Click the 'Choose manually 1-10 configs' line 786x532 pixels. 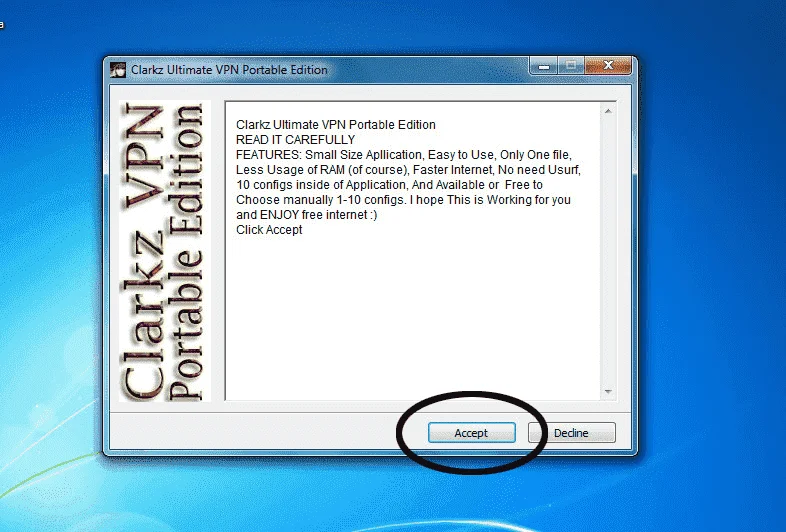403,200
